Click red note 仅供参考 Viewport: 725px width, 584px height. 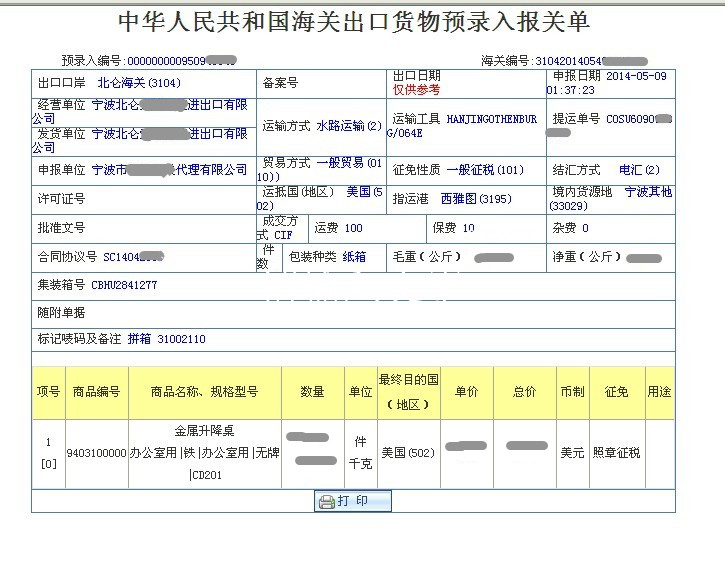click(416, 90)
